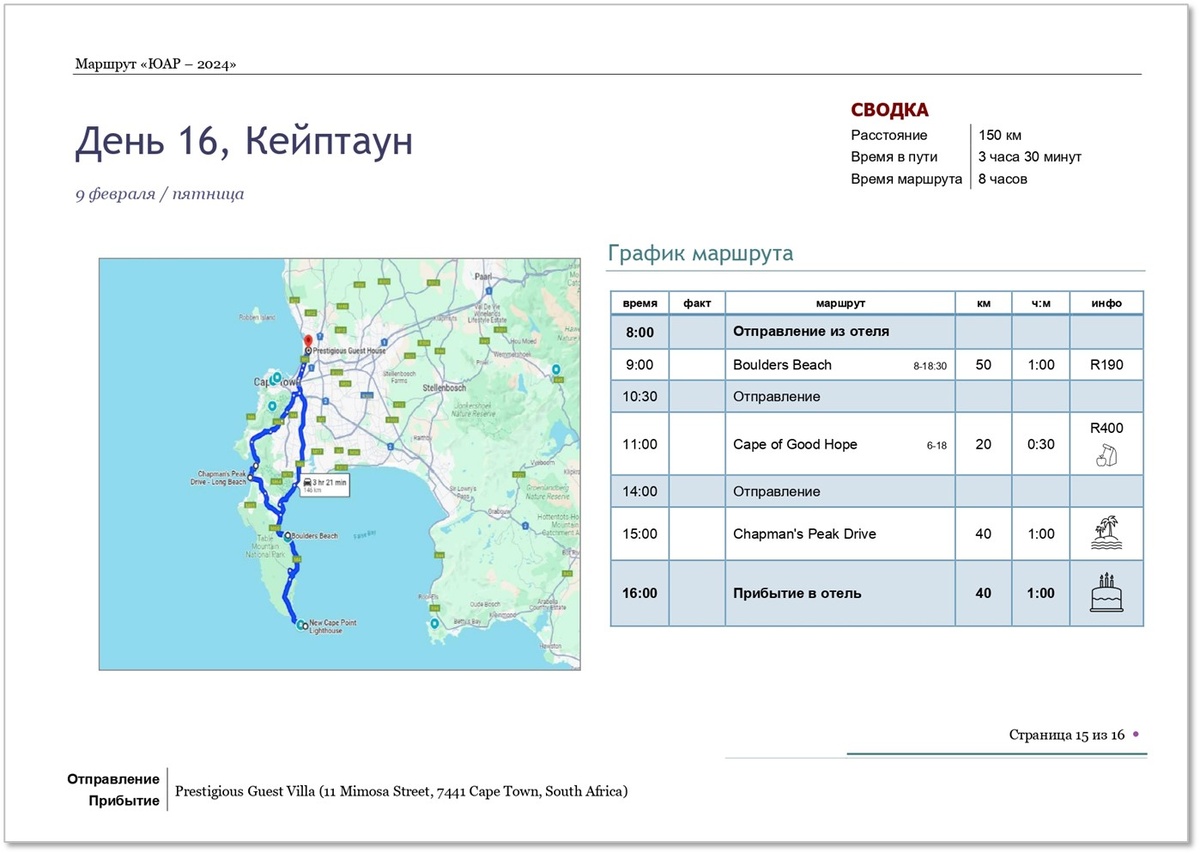Click the 'инфо' column header
The height and width of the screenshot is (854, 1200).
click(x=1106, y=303)
